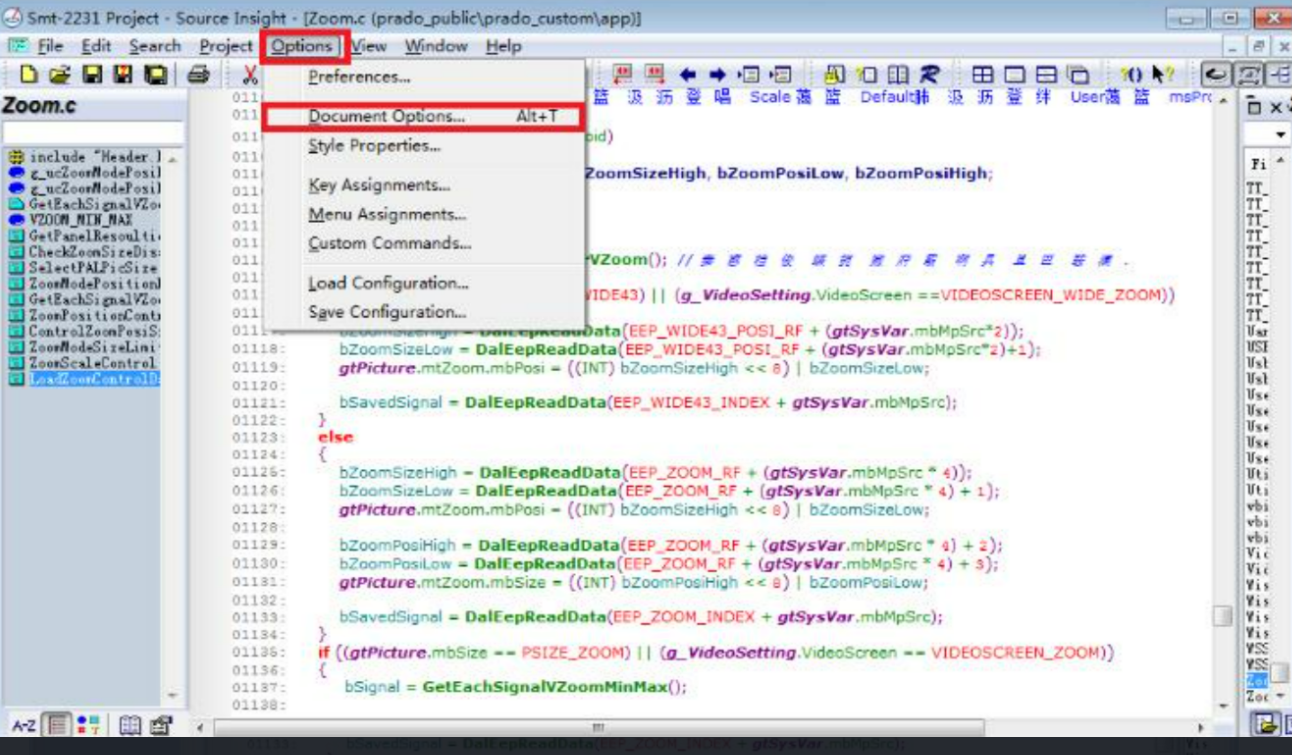Image resolution: width=1292 pixels, height=755 pixels.
Task: Select CheckZoomSizeDis symbol row
Action: 84,252
